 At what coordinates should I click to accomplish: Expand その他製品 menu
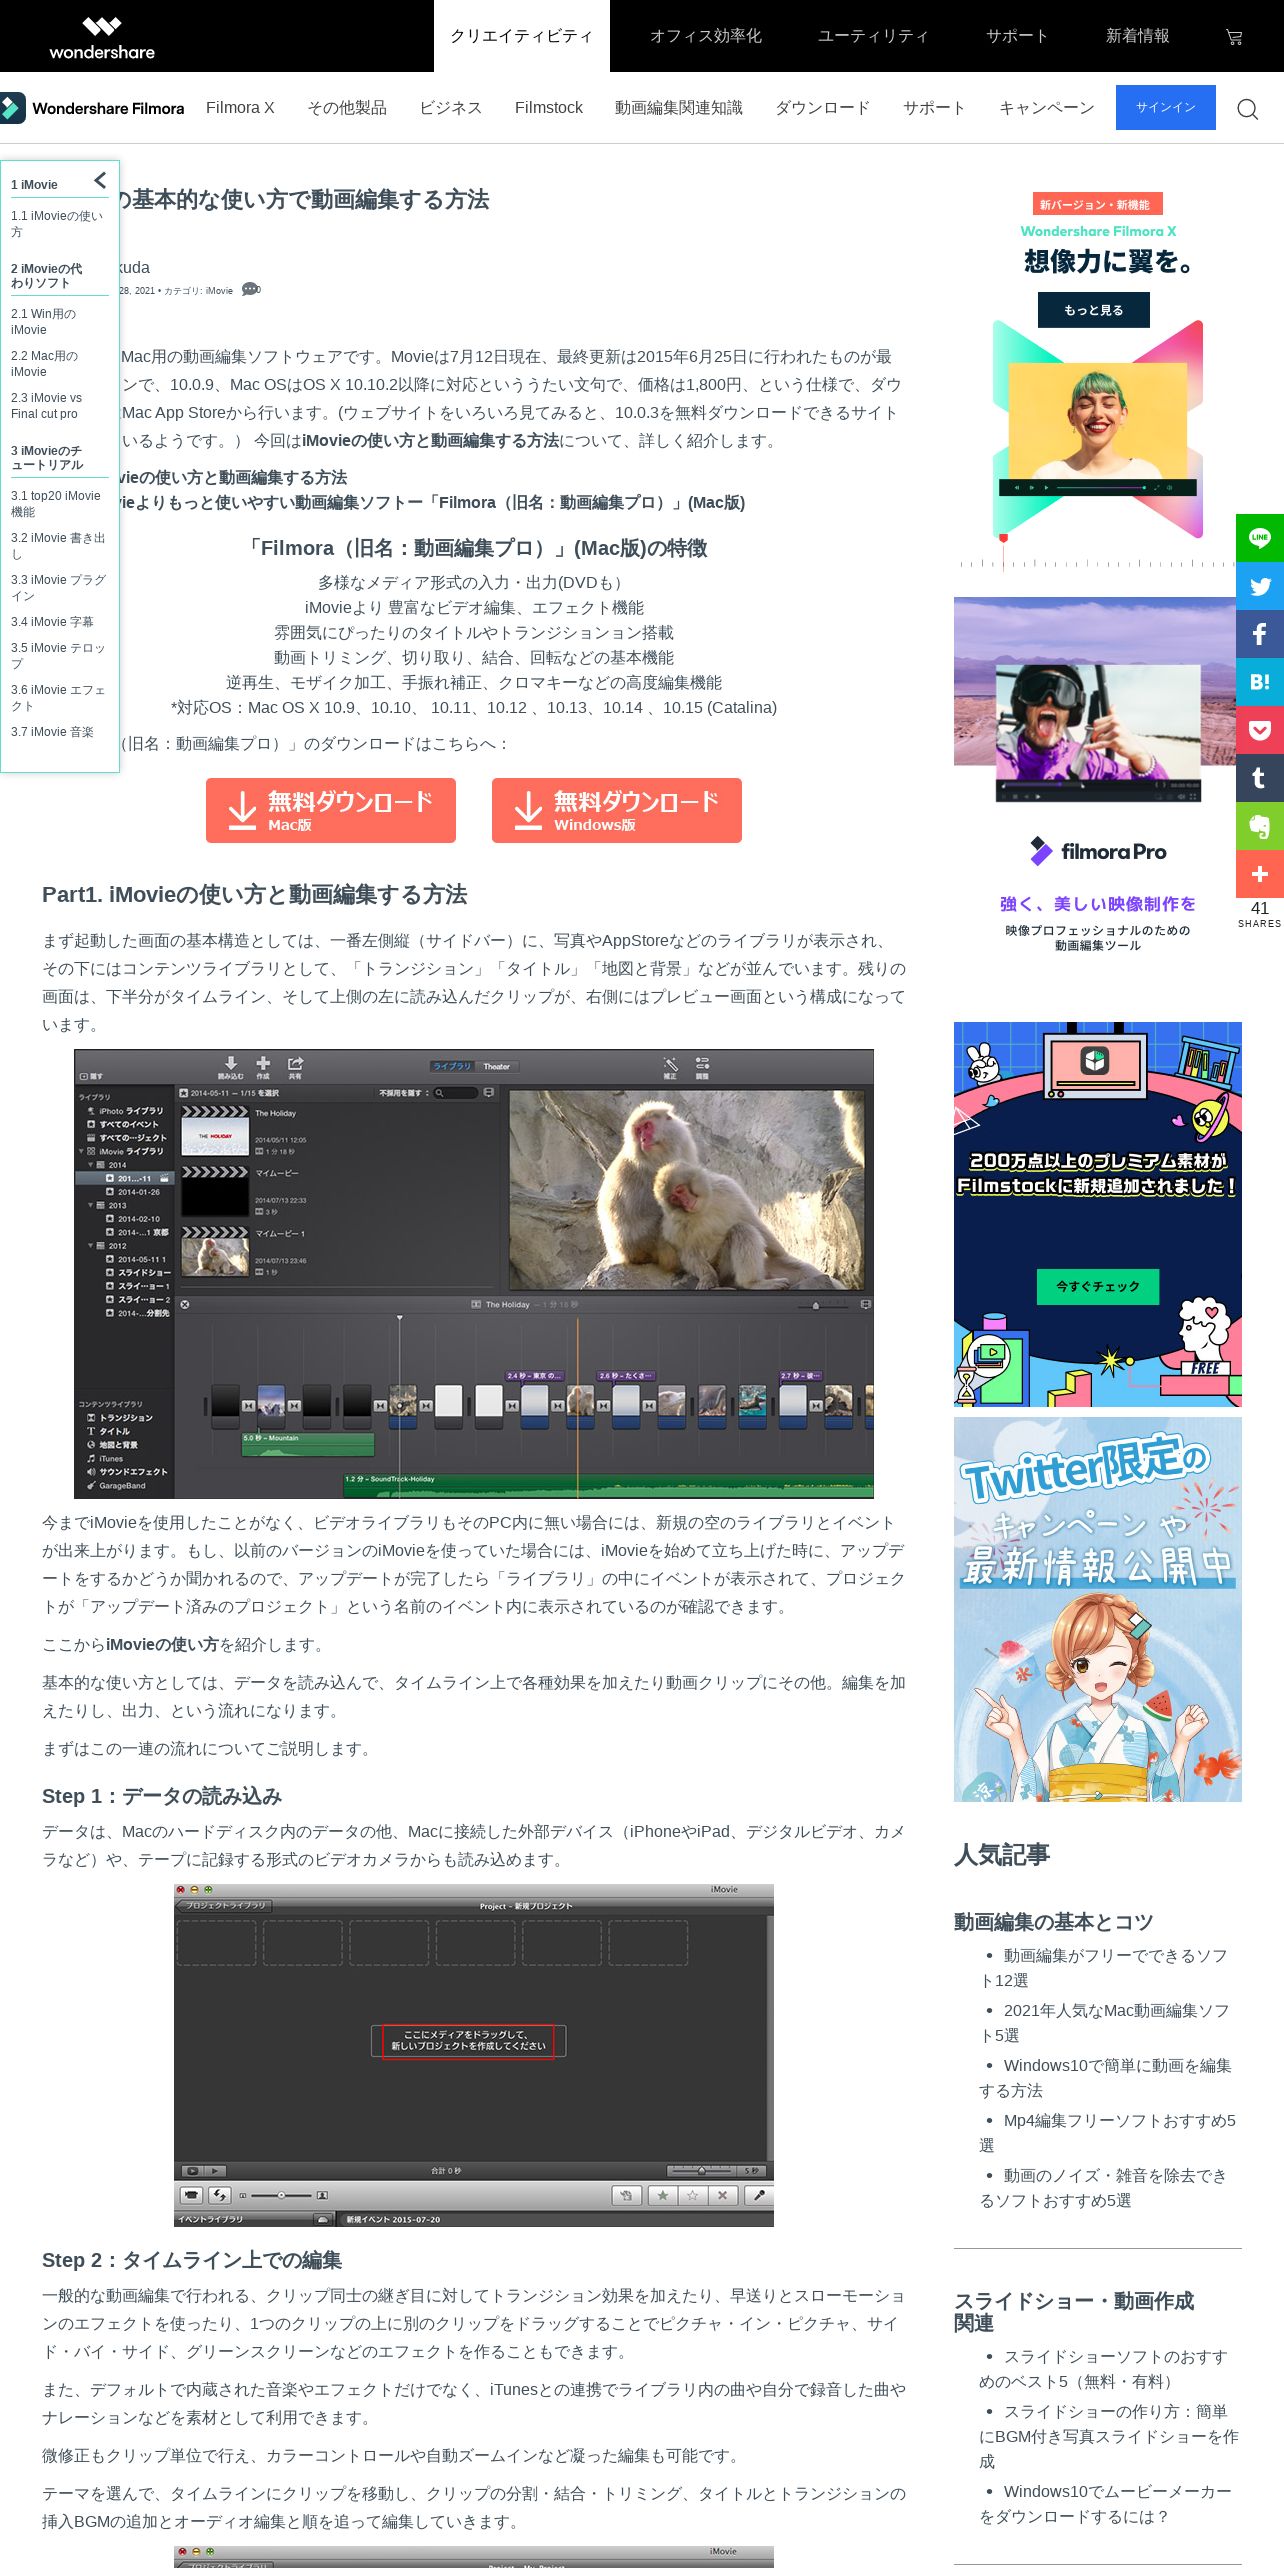(347, 108)
